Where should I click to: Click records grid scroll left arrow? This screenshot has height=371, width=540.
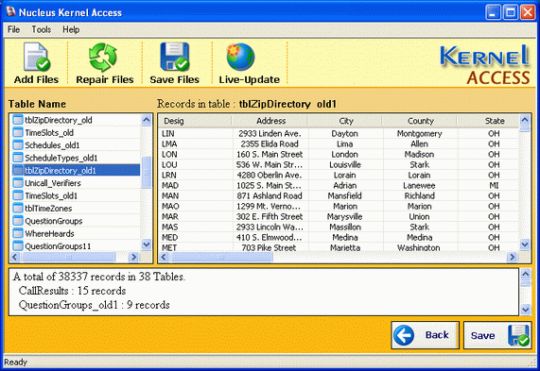pyautogui.click(x=164, y=257)
